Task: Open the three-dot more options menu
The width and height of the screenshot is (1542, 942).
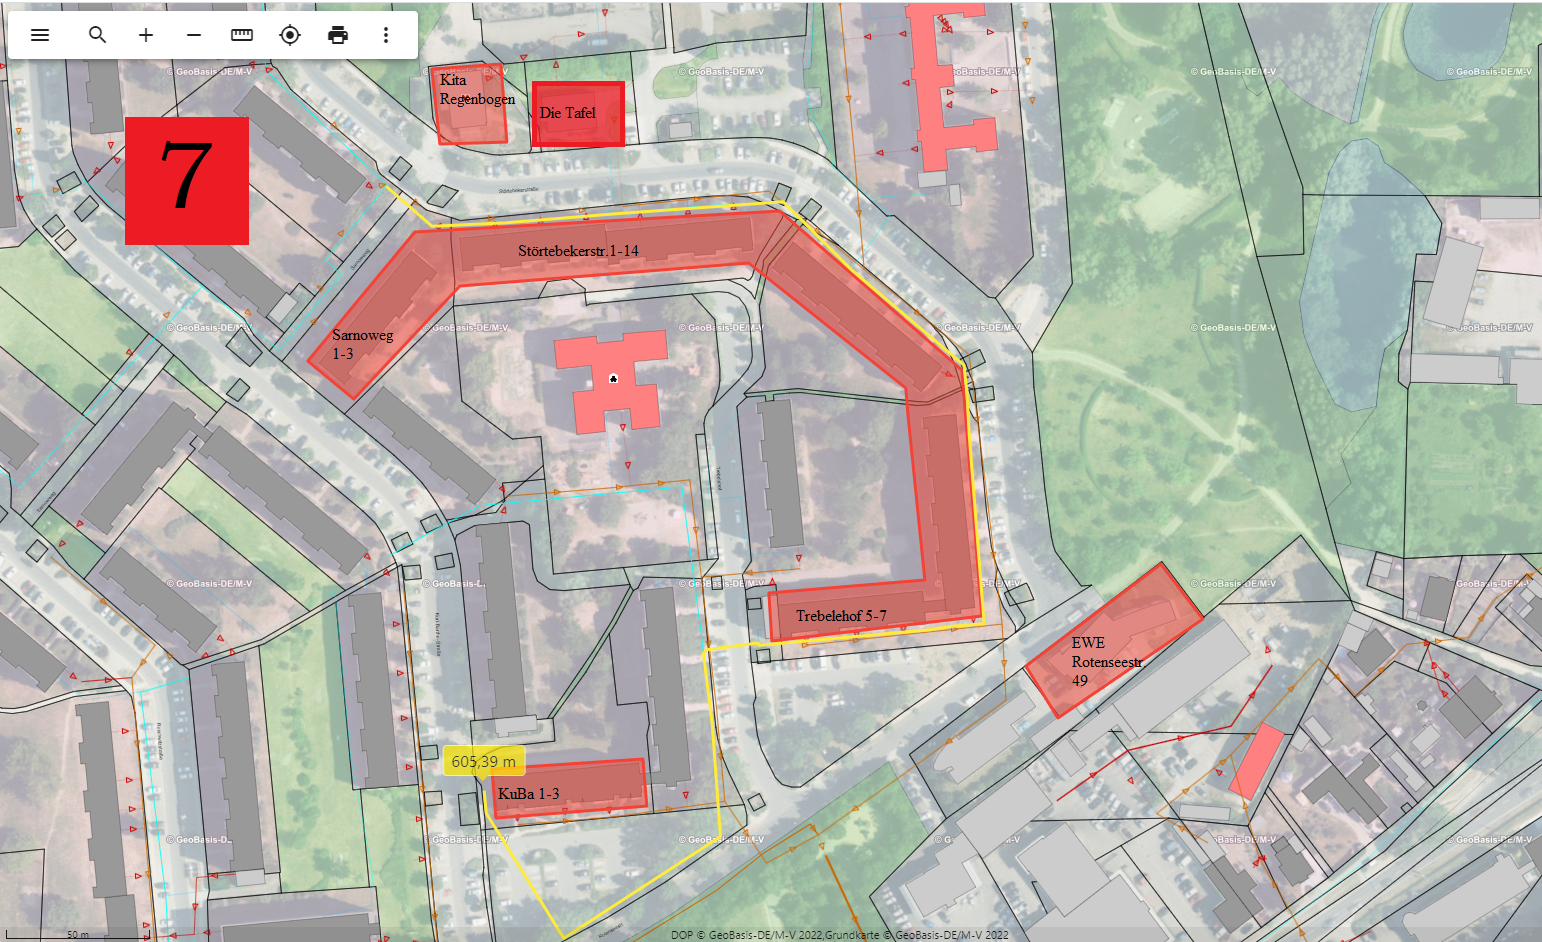Action: [386, 35]
